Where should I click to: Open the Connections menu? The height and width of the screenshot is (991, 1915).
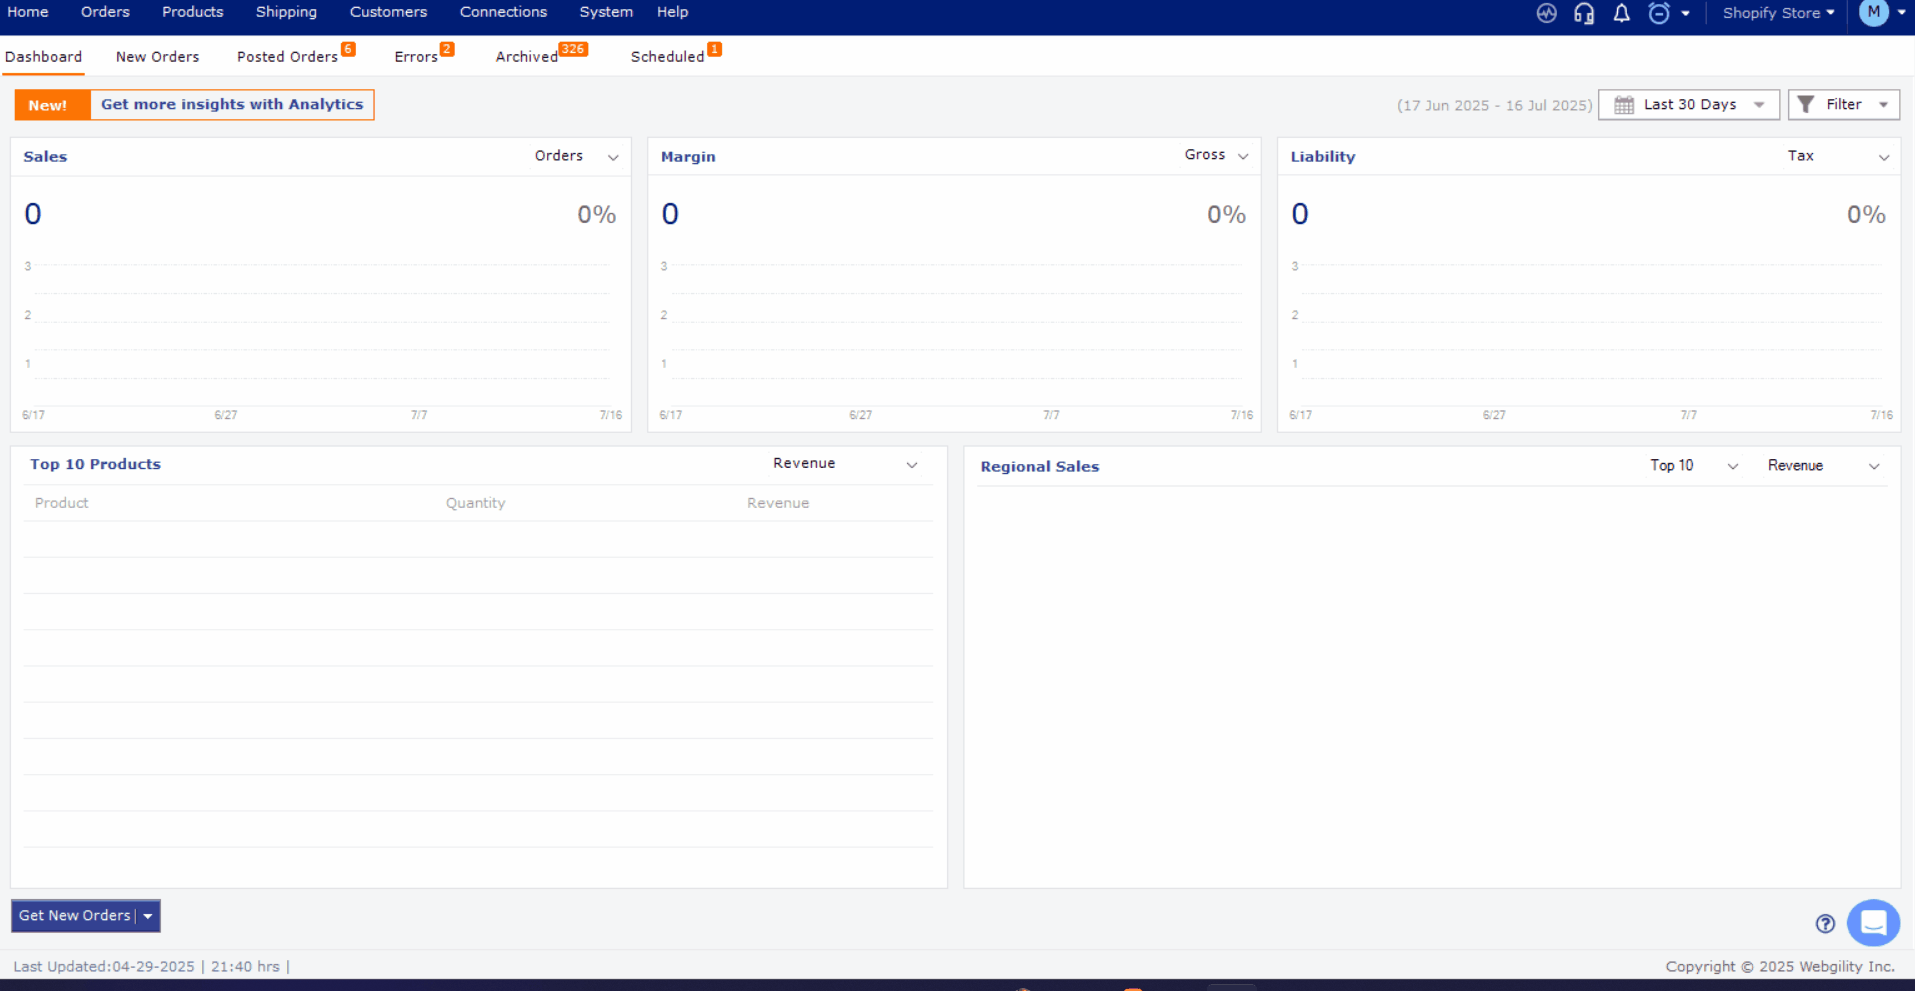pyautogui.click(x=503, y=12)
